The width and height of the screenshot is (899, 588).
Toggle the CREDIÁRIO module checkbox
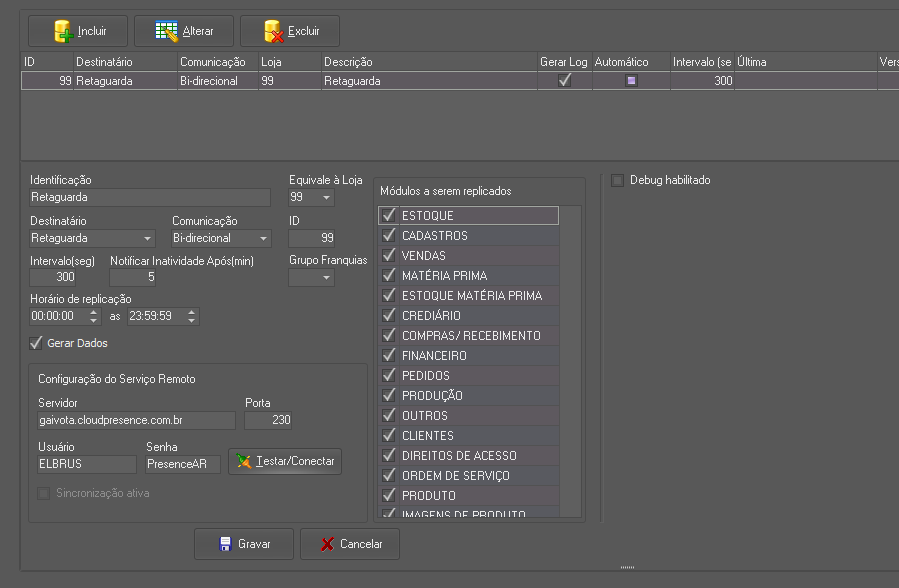pos(389,315)
